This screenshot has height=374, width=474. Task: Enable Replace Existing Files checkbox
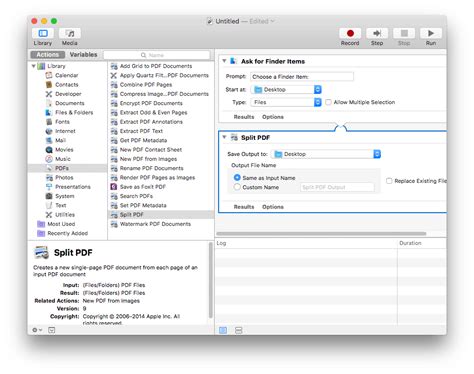tap(389, 181)
